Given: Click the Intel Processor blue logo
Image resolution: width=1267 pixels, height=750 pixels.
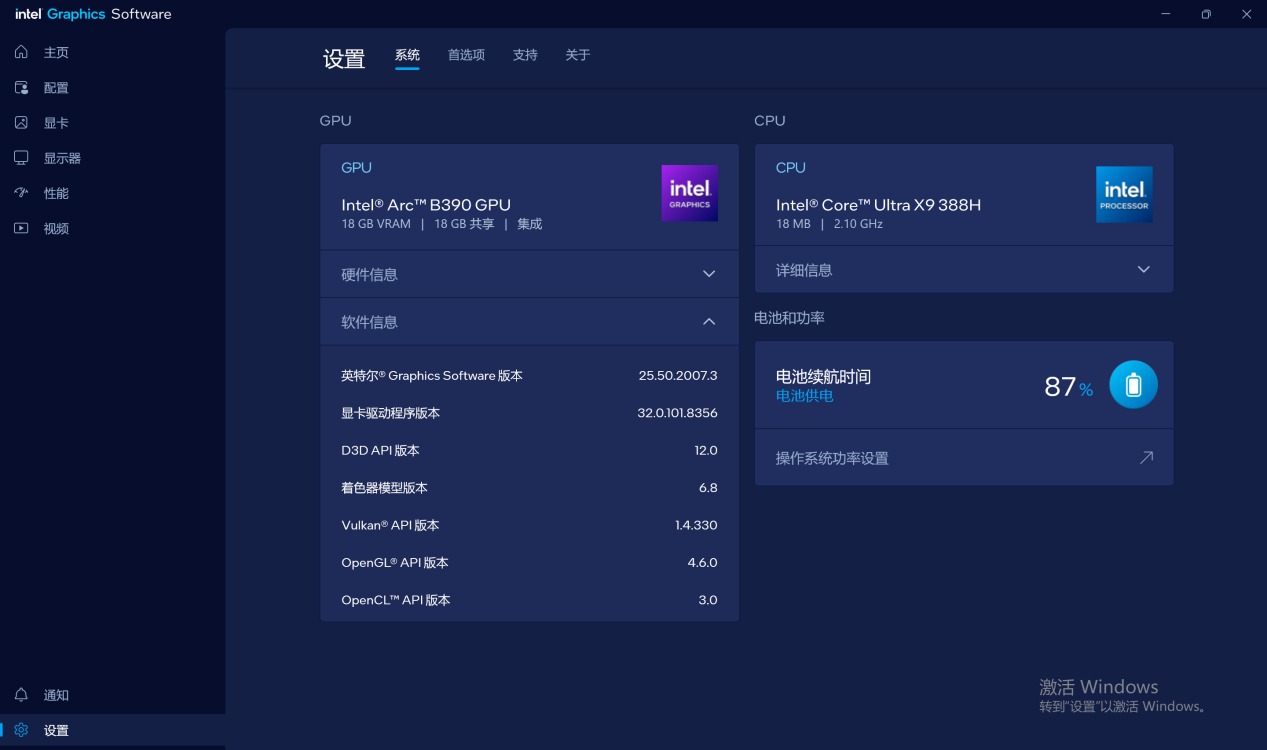Looking at the screenshot, I should tap(1124, 194).
